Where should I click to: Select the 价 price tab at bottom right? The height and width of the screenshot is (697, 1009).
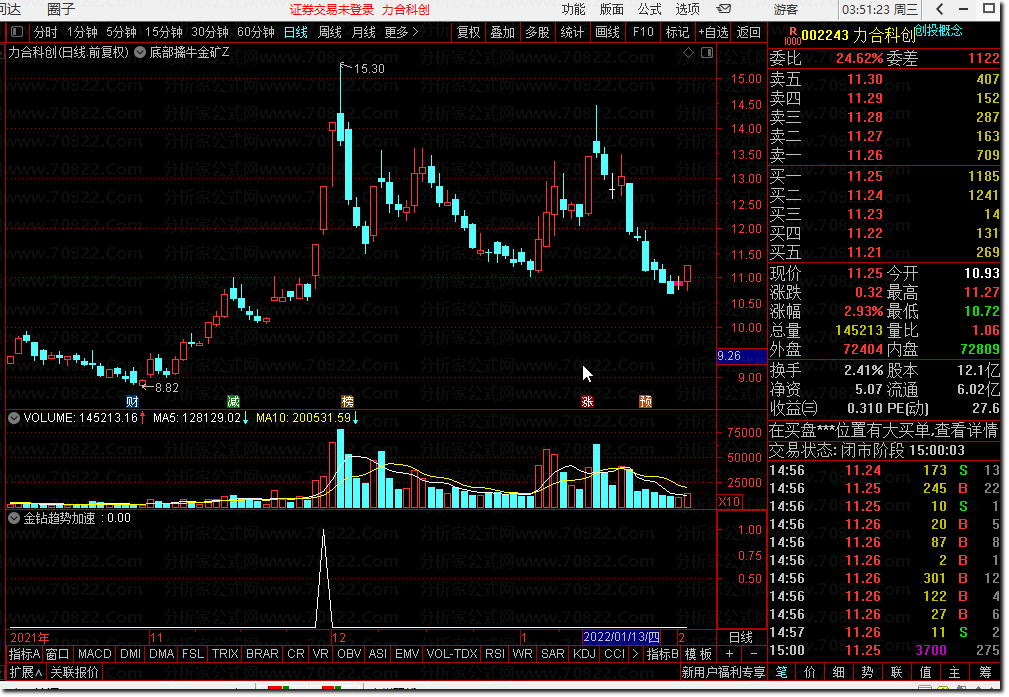[x=810, y=672]
